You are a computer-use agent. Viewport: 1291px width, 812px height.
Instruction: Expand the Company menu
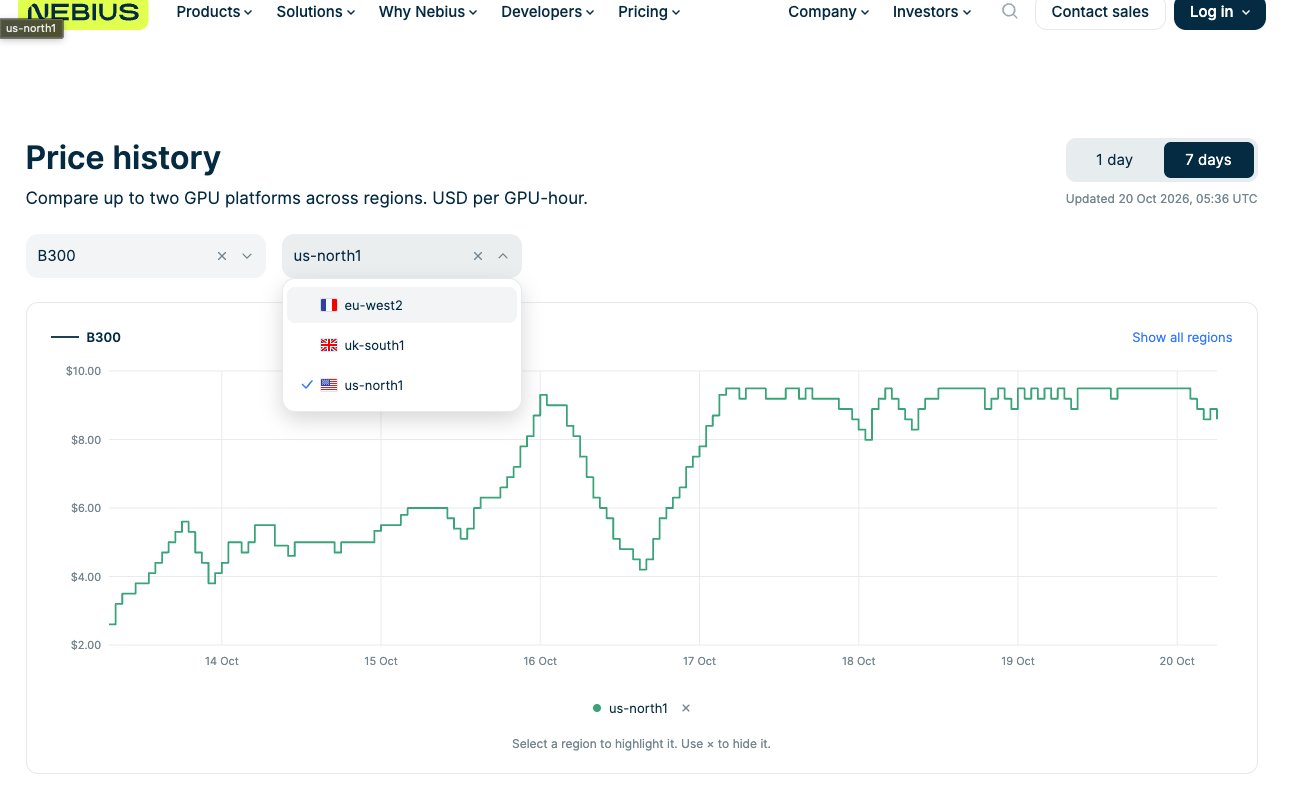(828, 12)
